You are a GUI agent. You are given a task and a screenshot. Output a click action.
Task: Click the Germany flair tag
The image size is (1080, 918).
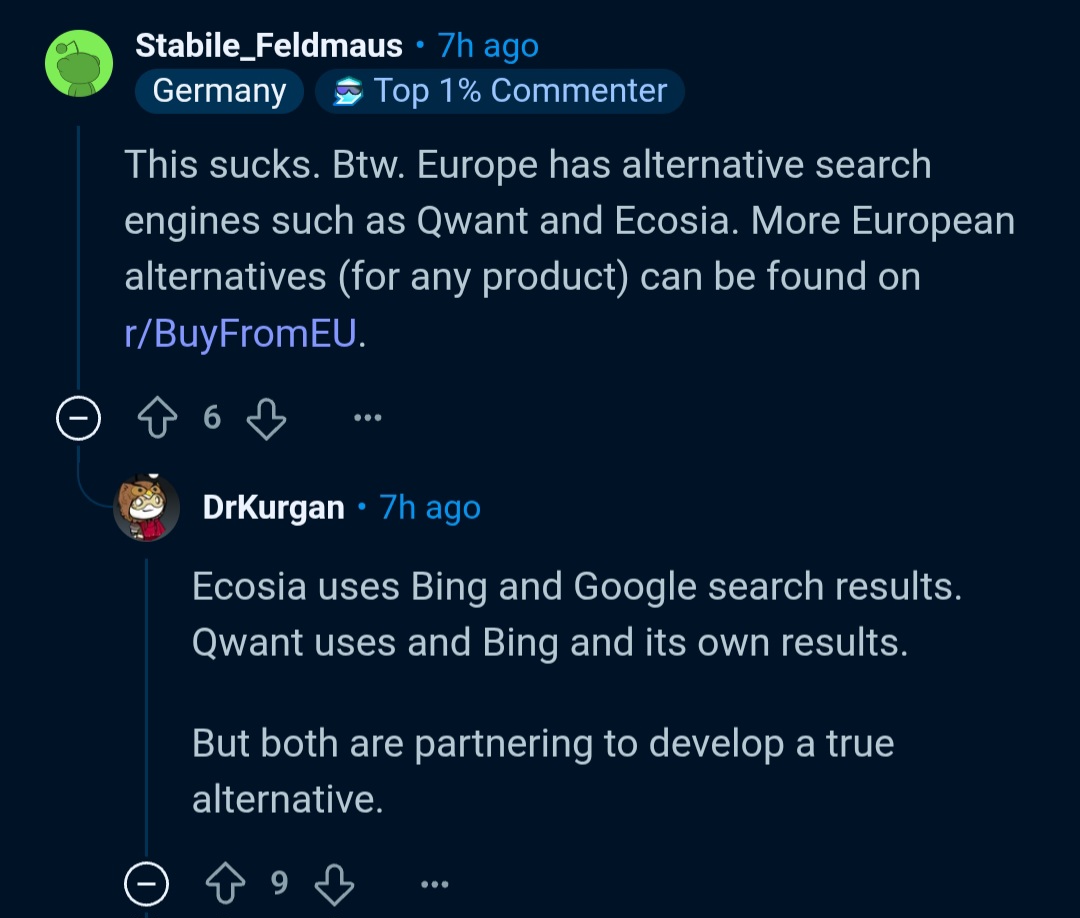pos(219,91)
